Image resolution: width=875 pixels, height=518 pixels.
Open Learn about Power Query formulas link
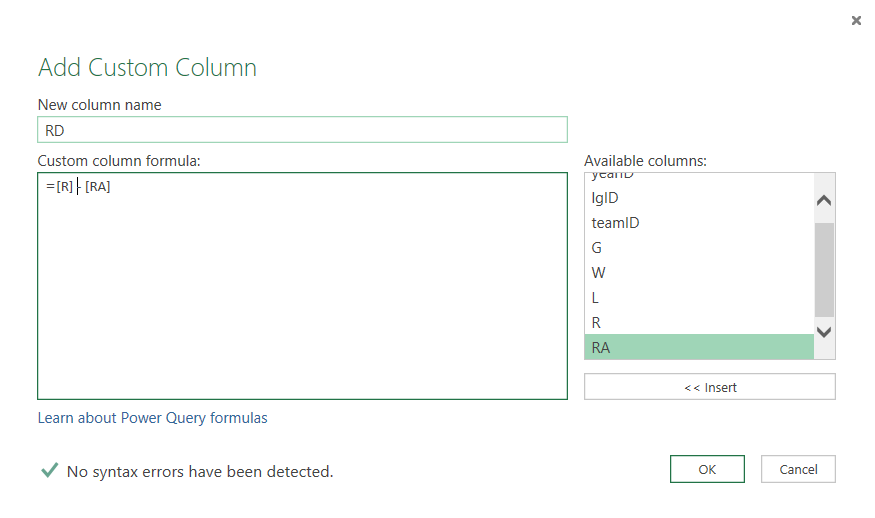[x=152, y=418]
